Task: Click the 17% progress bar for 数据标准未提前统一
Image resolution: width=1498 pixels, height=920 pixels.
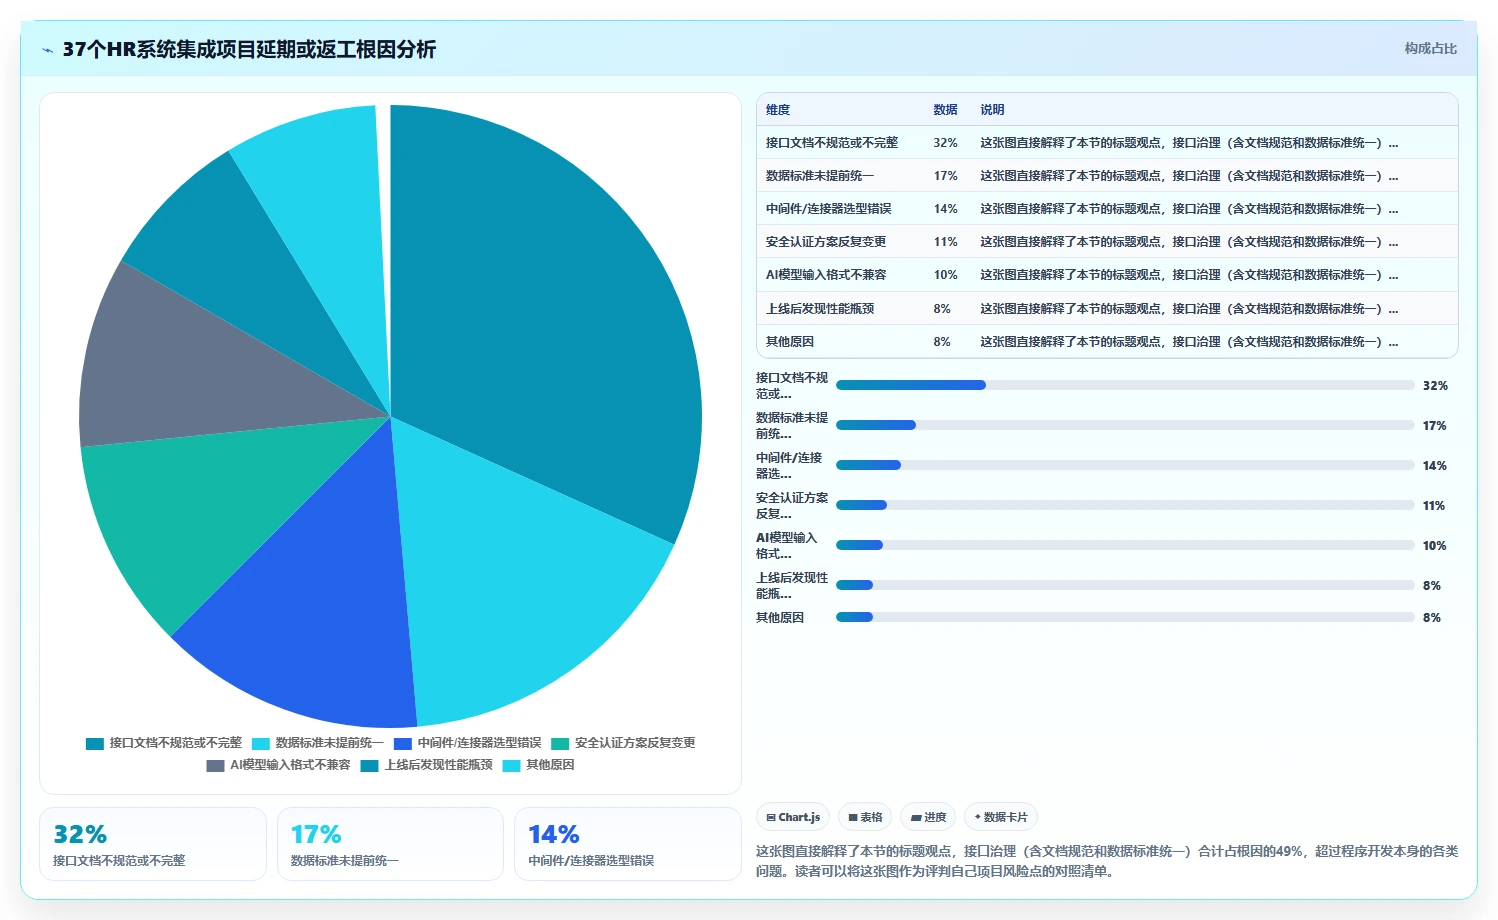Action: pyautogui.click(x=1125, y=425)
